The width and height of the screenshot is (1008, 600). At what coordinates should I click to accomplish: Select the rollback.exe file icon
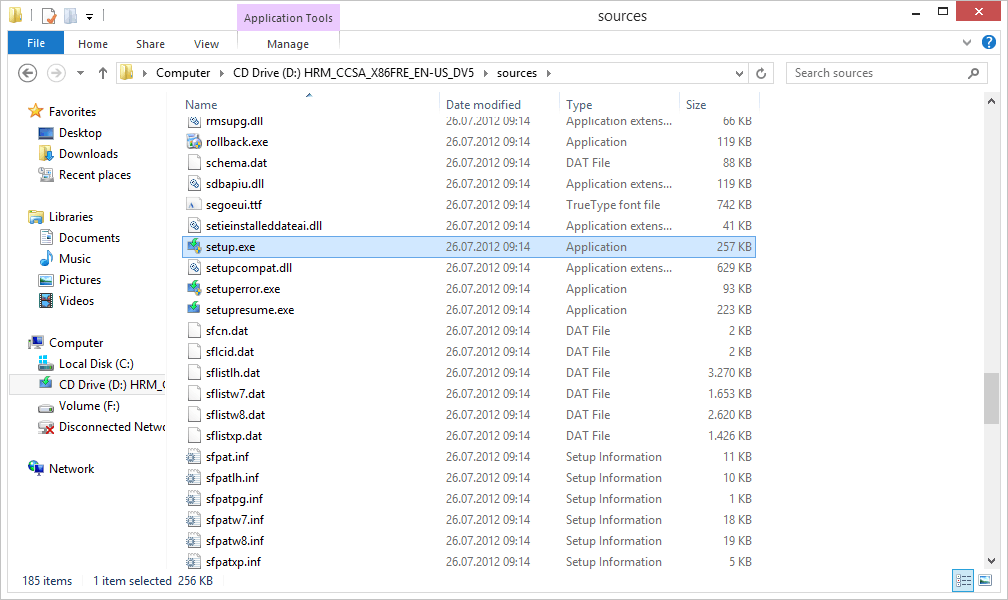coord(194,142)
